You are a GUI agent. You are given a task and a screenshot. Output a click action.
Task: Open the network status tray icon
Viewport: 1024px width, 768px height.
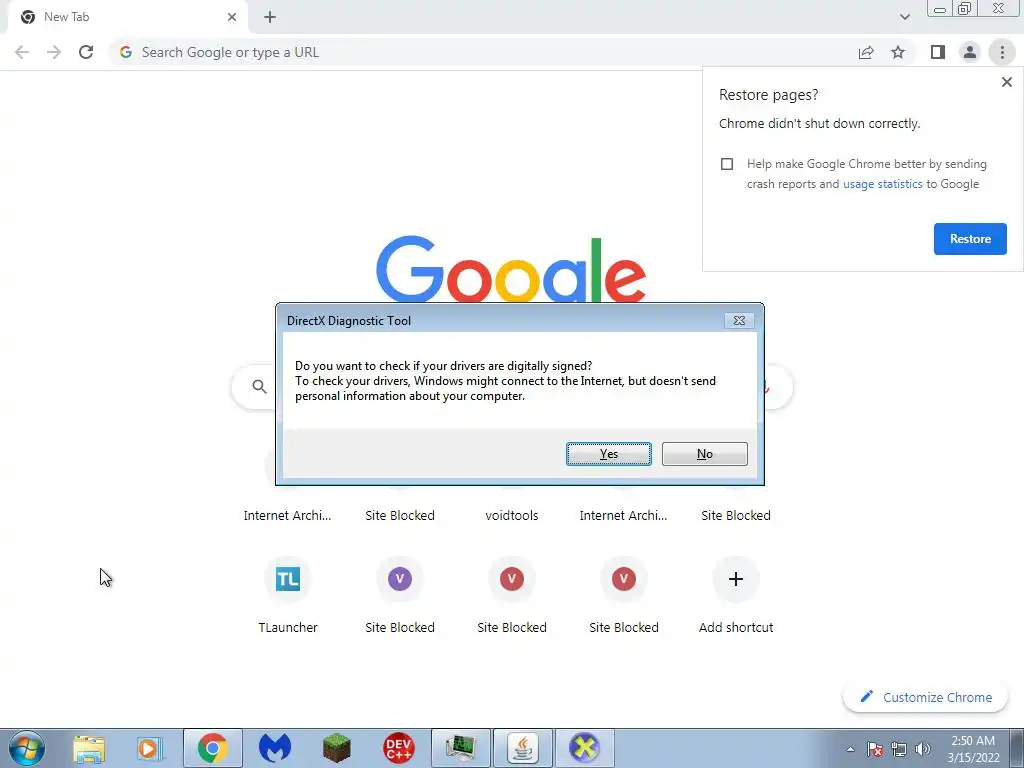click(x=899, y=749)
